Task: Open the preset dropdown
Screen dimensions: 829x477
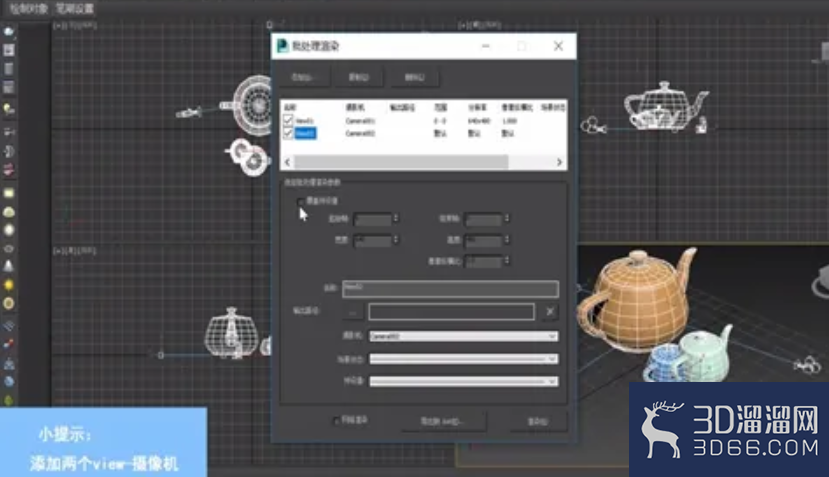Action: point(464,381)
